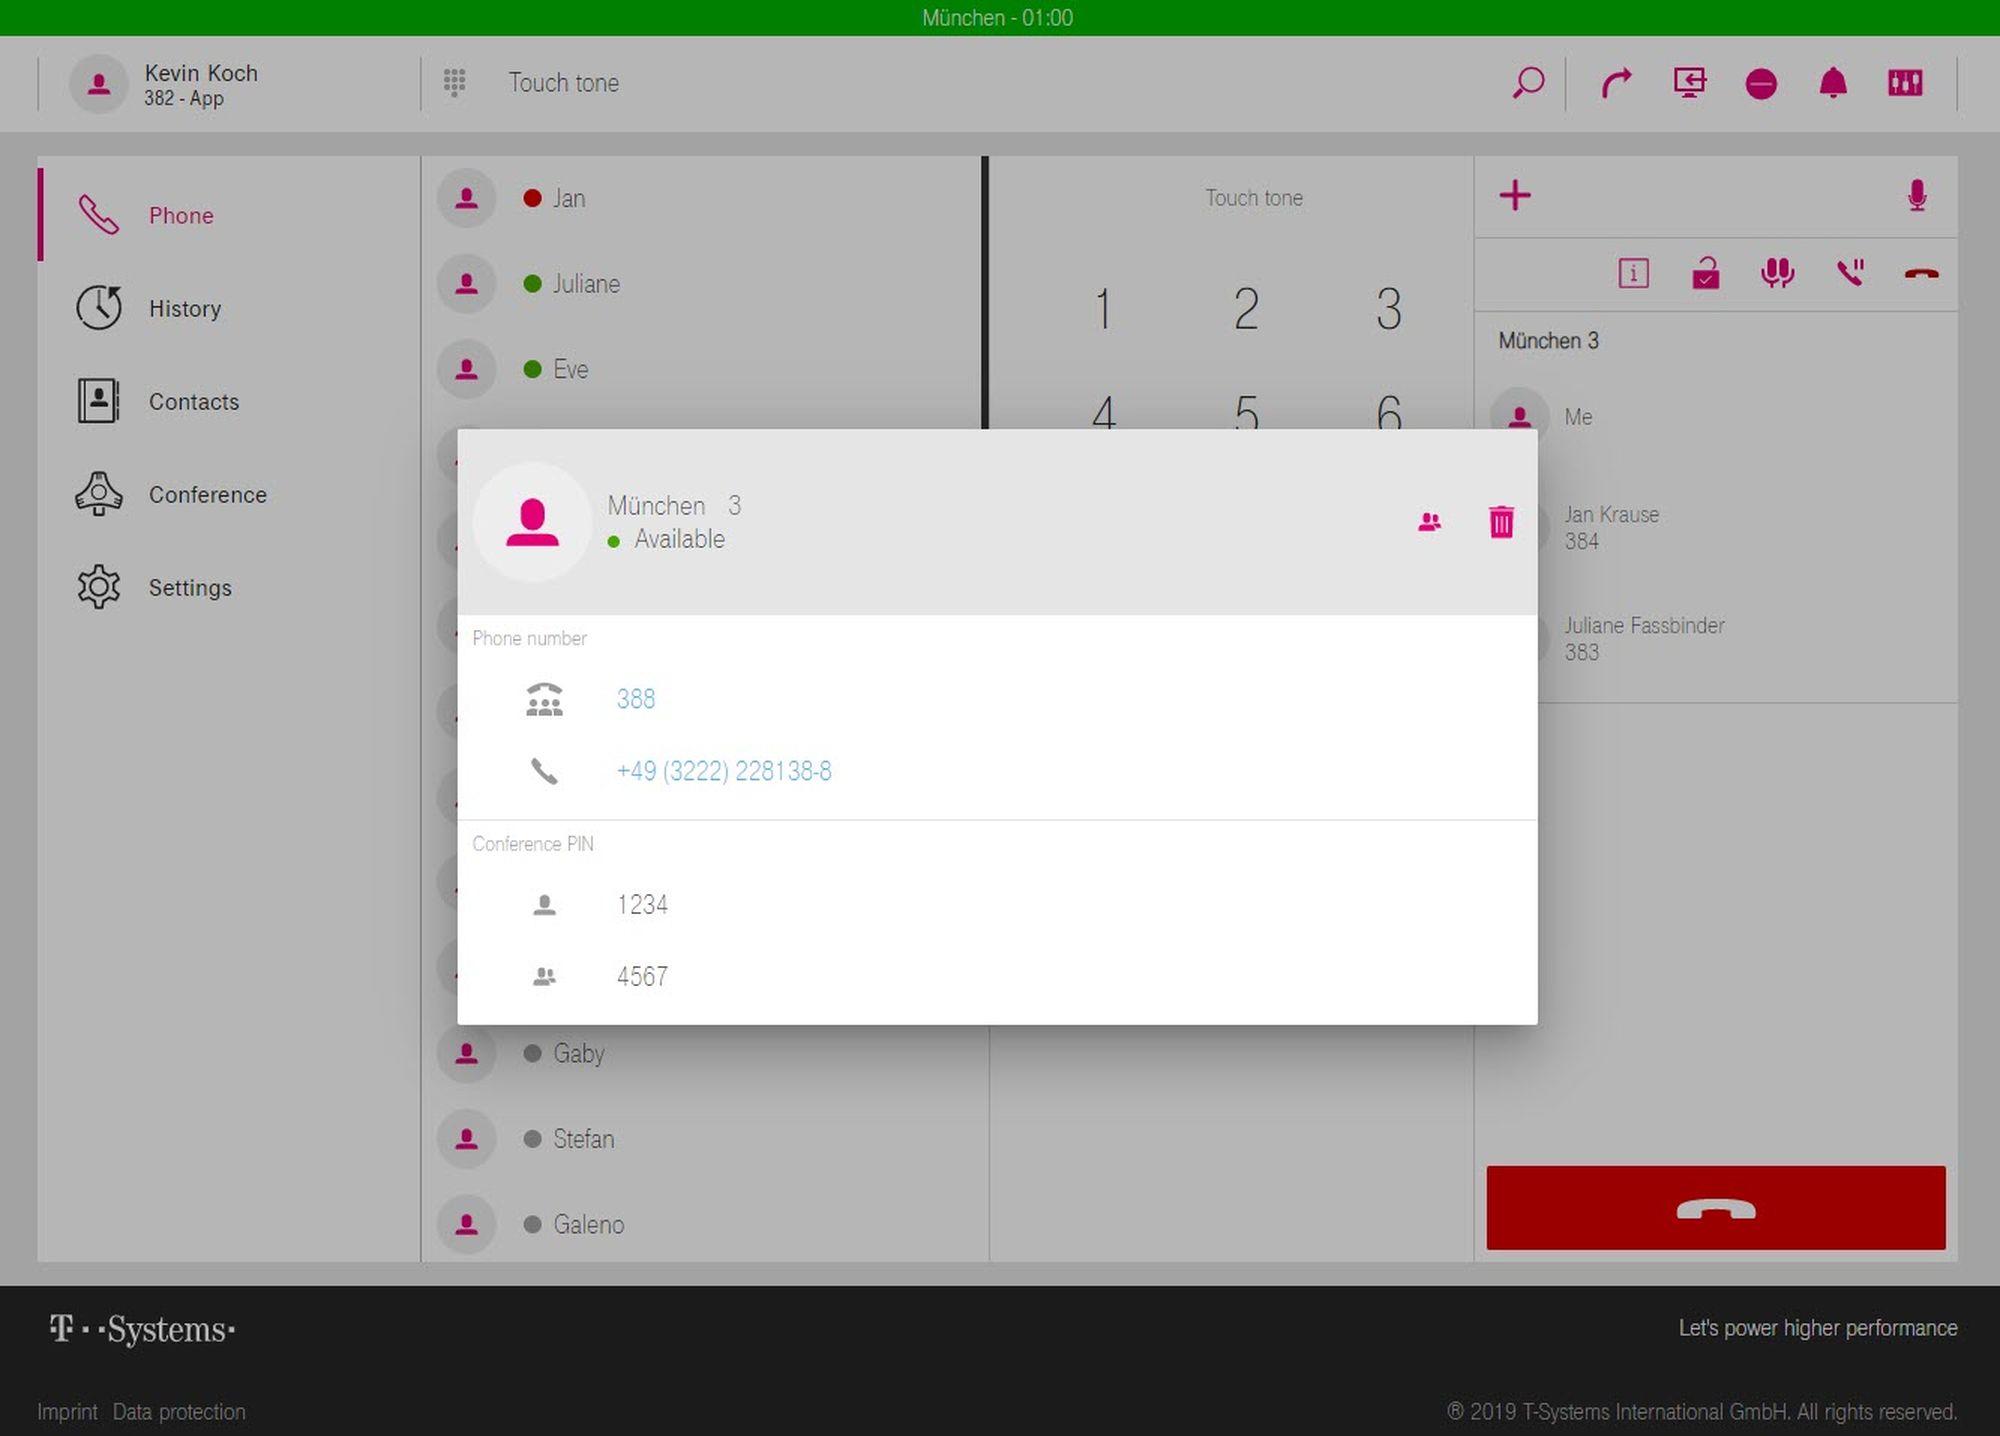The width and height of the screenshot is (2000, 1436).
Task: Delete conference with trash icon
Action: pos(1501,522)
